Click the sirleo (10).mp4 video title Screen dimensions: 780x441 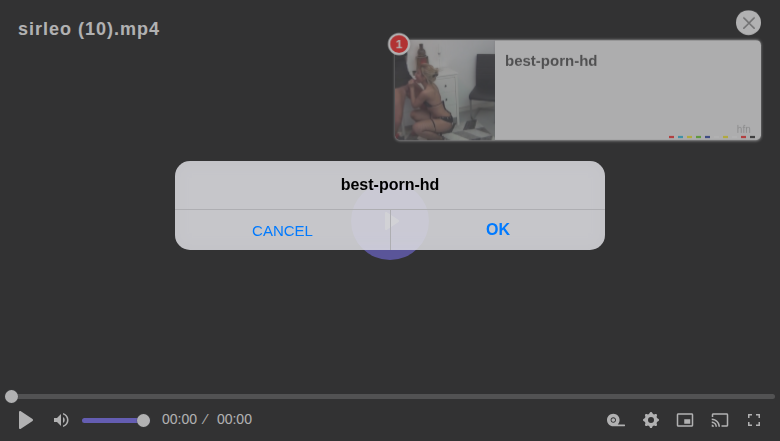pyautogui.click(x=89, y=29)
